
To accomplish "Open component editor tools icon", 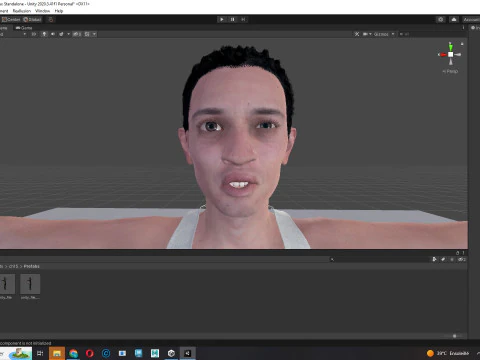I will pos(357,34).
